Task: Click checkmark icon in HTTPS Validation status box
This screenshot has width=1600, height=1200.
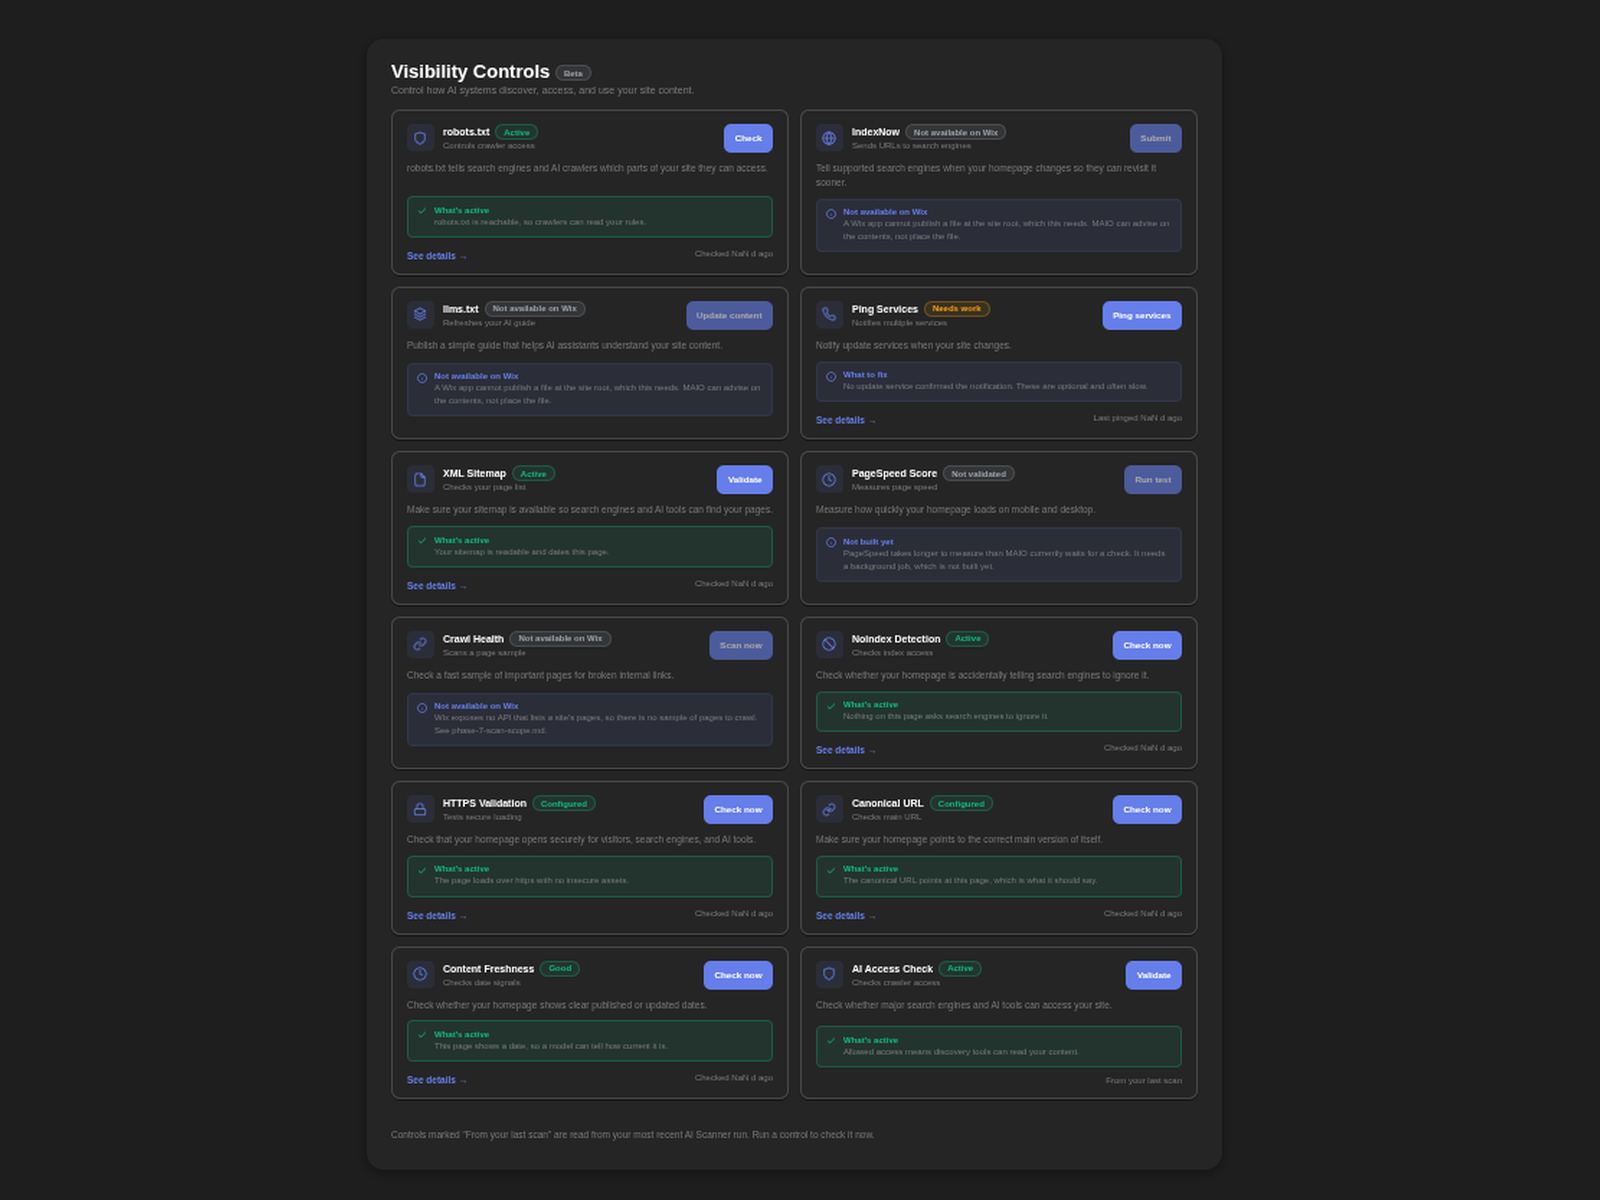Action: [422, 871]
